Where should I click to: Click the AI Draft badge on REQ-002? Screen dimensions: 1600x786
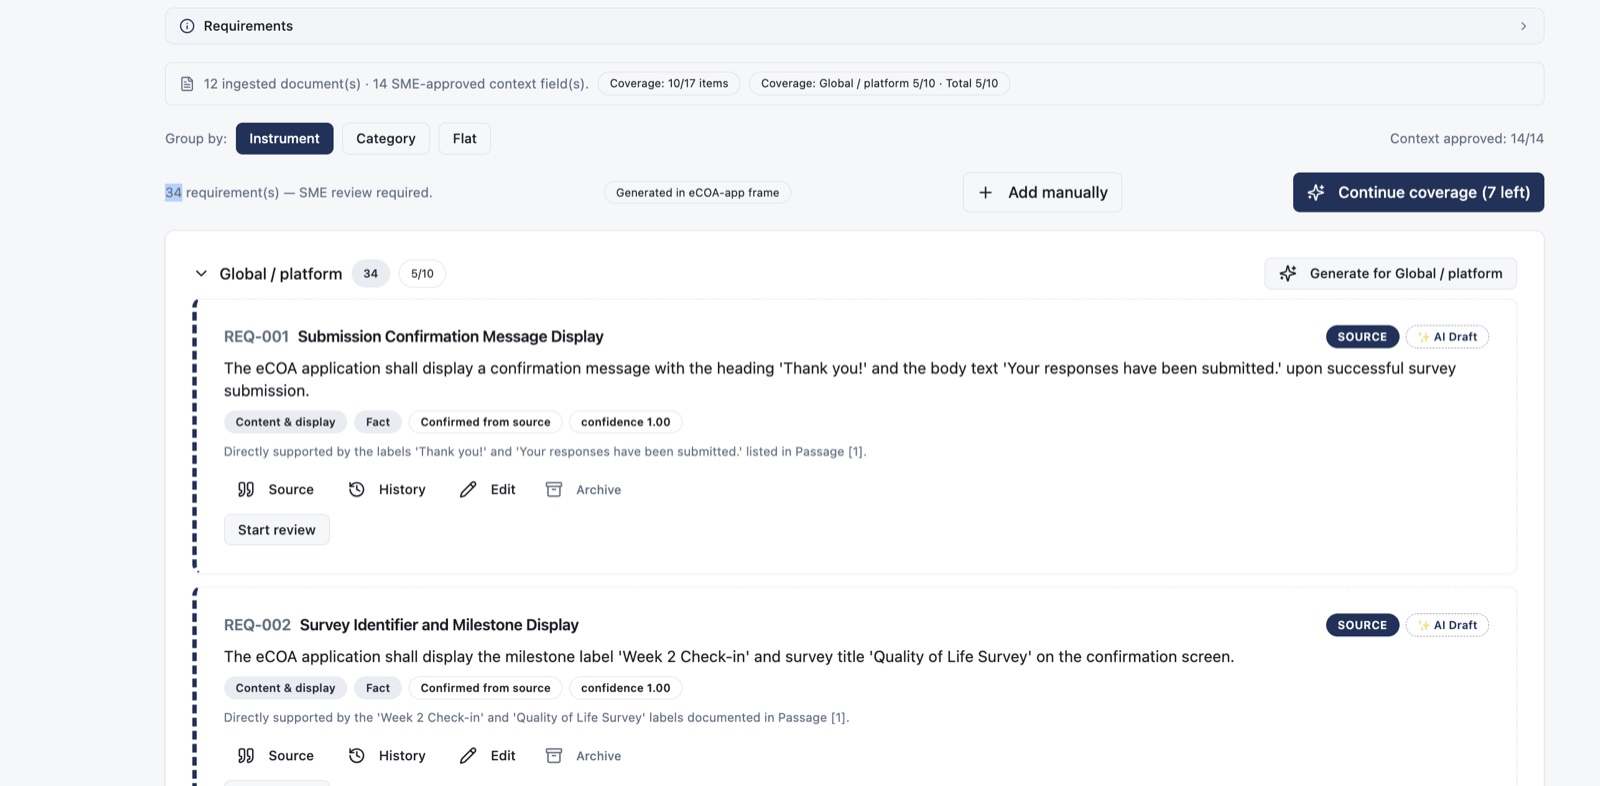(x=1447, y=625)
